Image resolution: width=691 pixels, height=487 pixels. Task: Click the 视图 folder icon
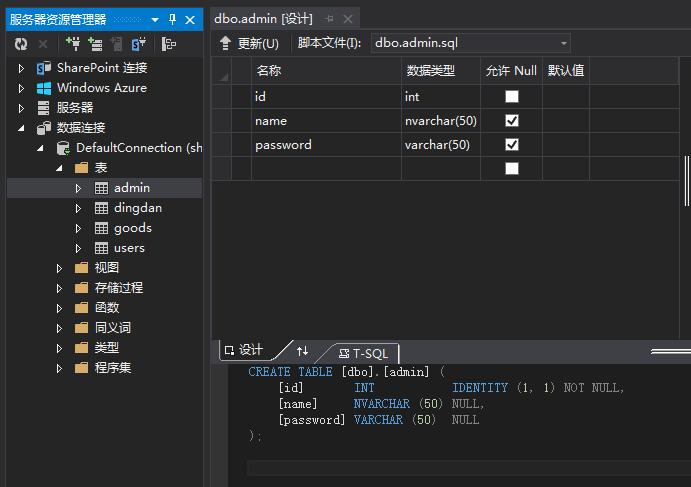pyautogui.click(x=82, y=268)
